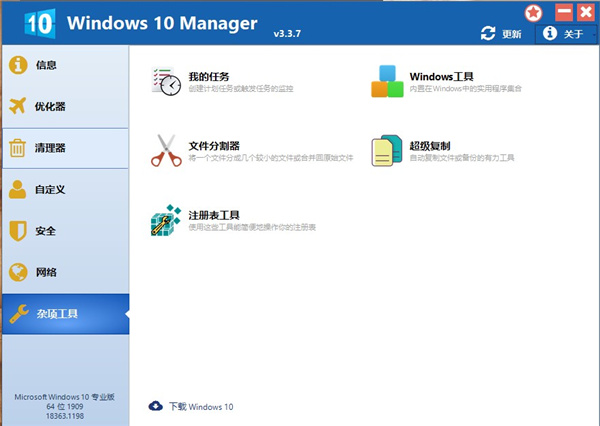The height and width of the screenshot is (426, 600).
Task: Open the 注册表工具 cube wrench icon
Action: tap(166, 220)
